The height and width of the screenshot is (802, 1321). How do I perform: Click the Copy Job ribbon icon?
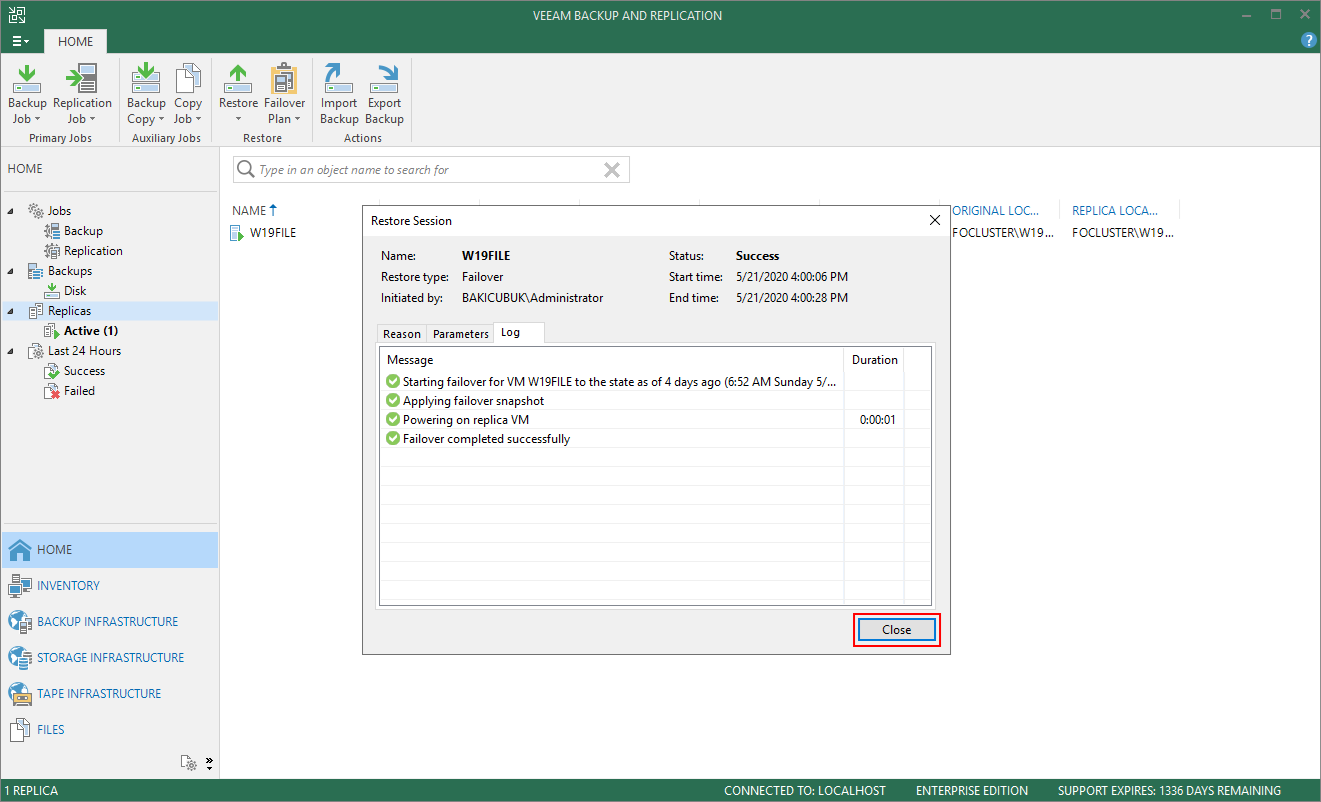(188, 94)
